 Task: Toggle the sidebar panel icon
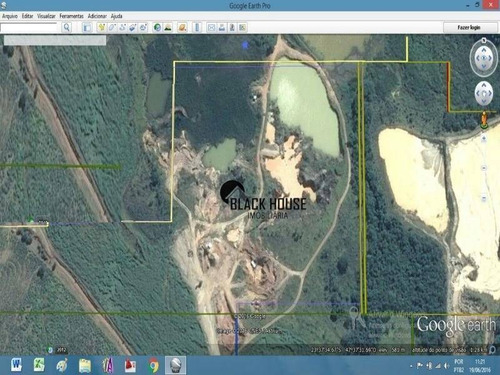87,27
